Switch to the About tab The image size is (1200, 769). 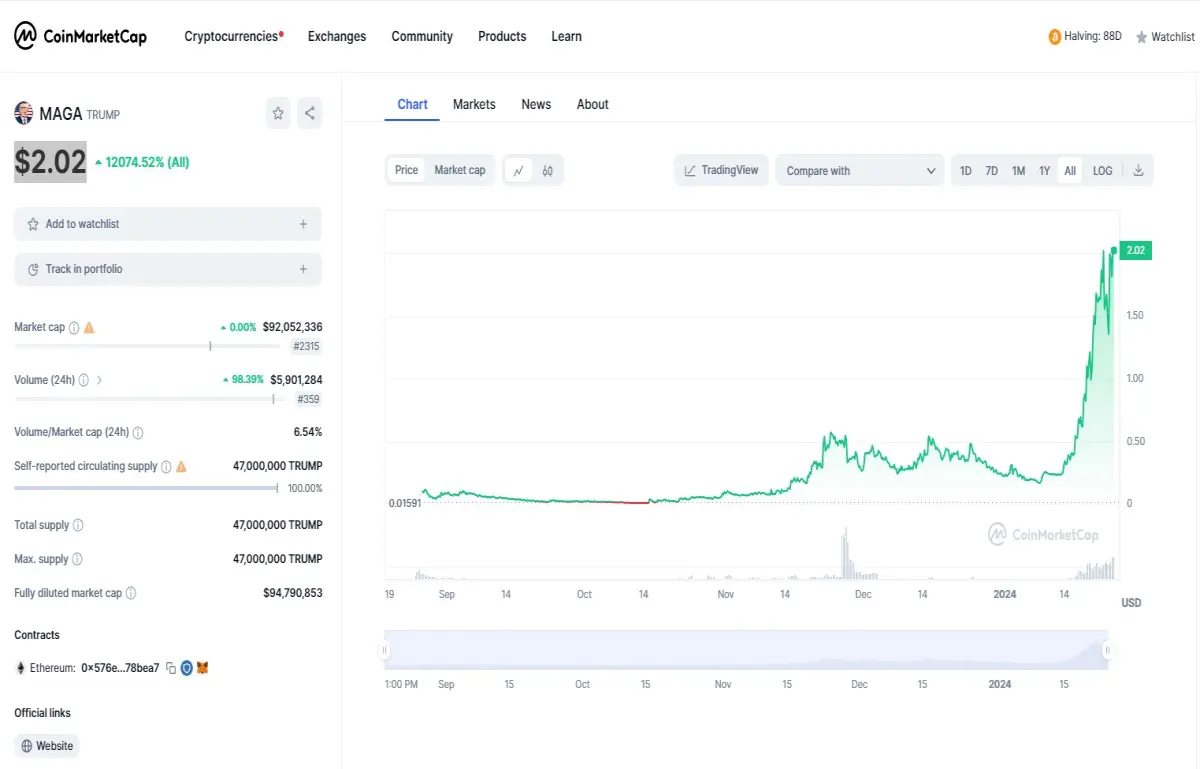click(x=593, y=104)
